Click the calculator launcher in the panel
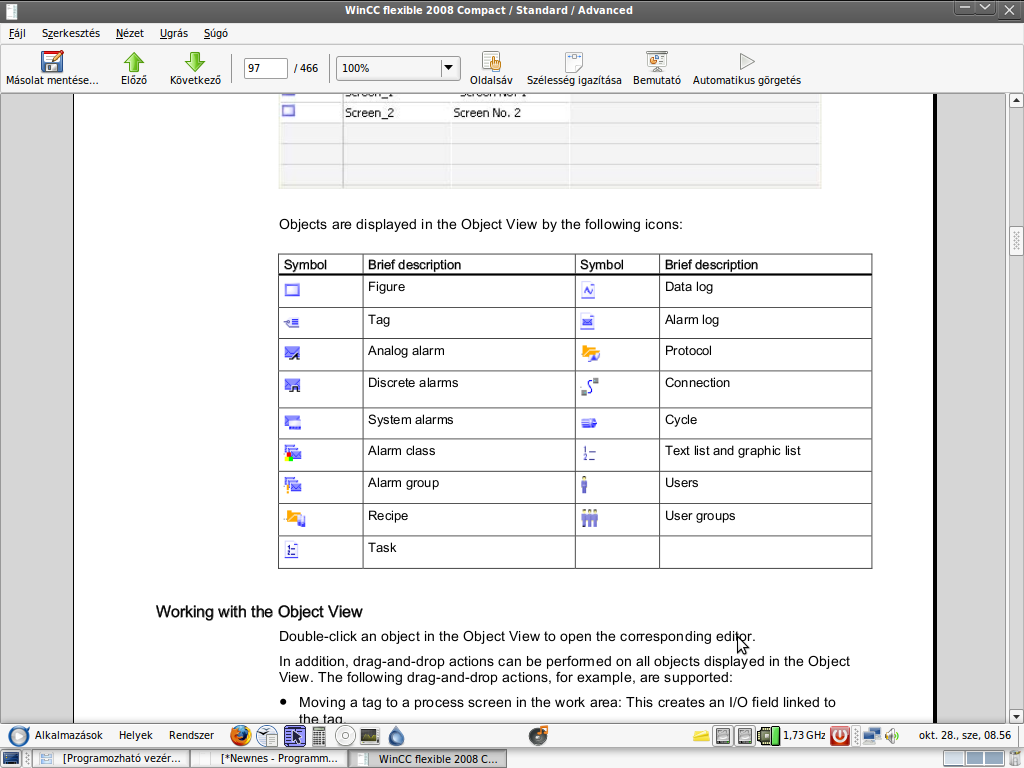This screenshot has height=768, width=1024. tap(319, 736)
